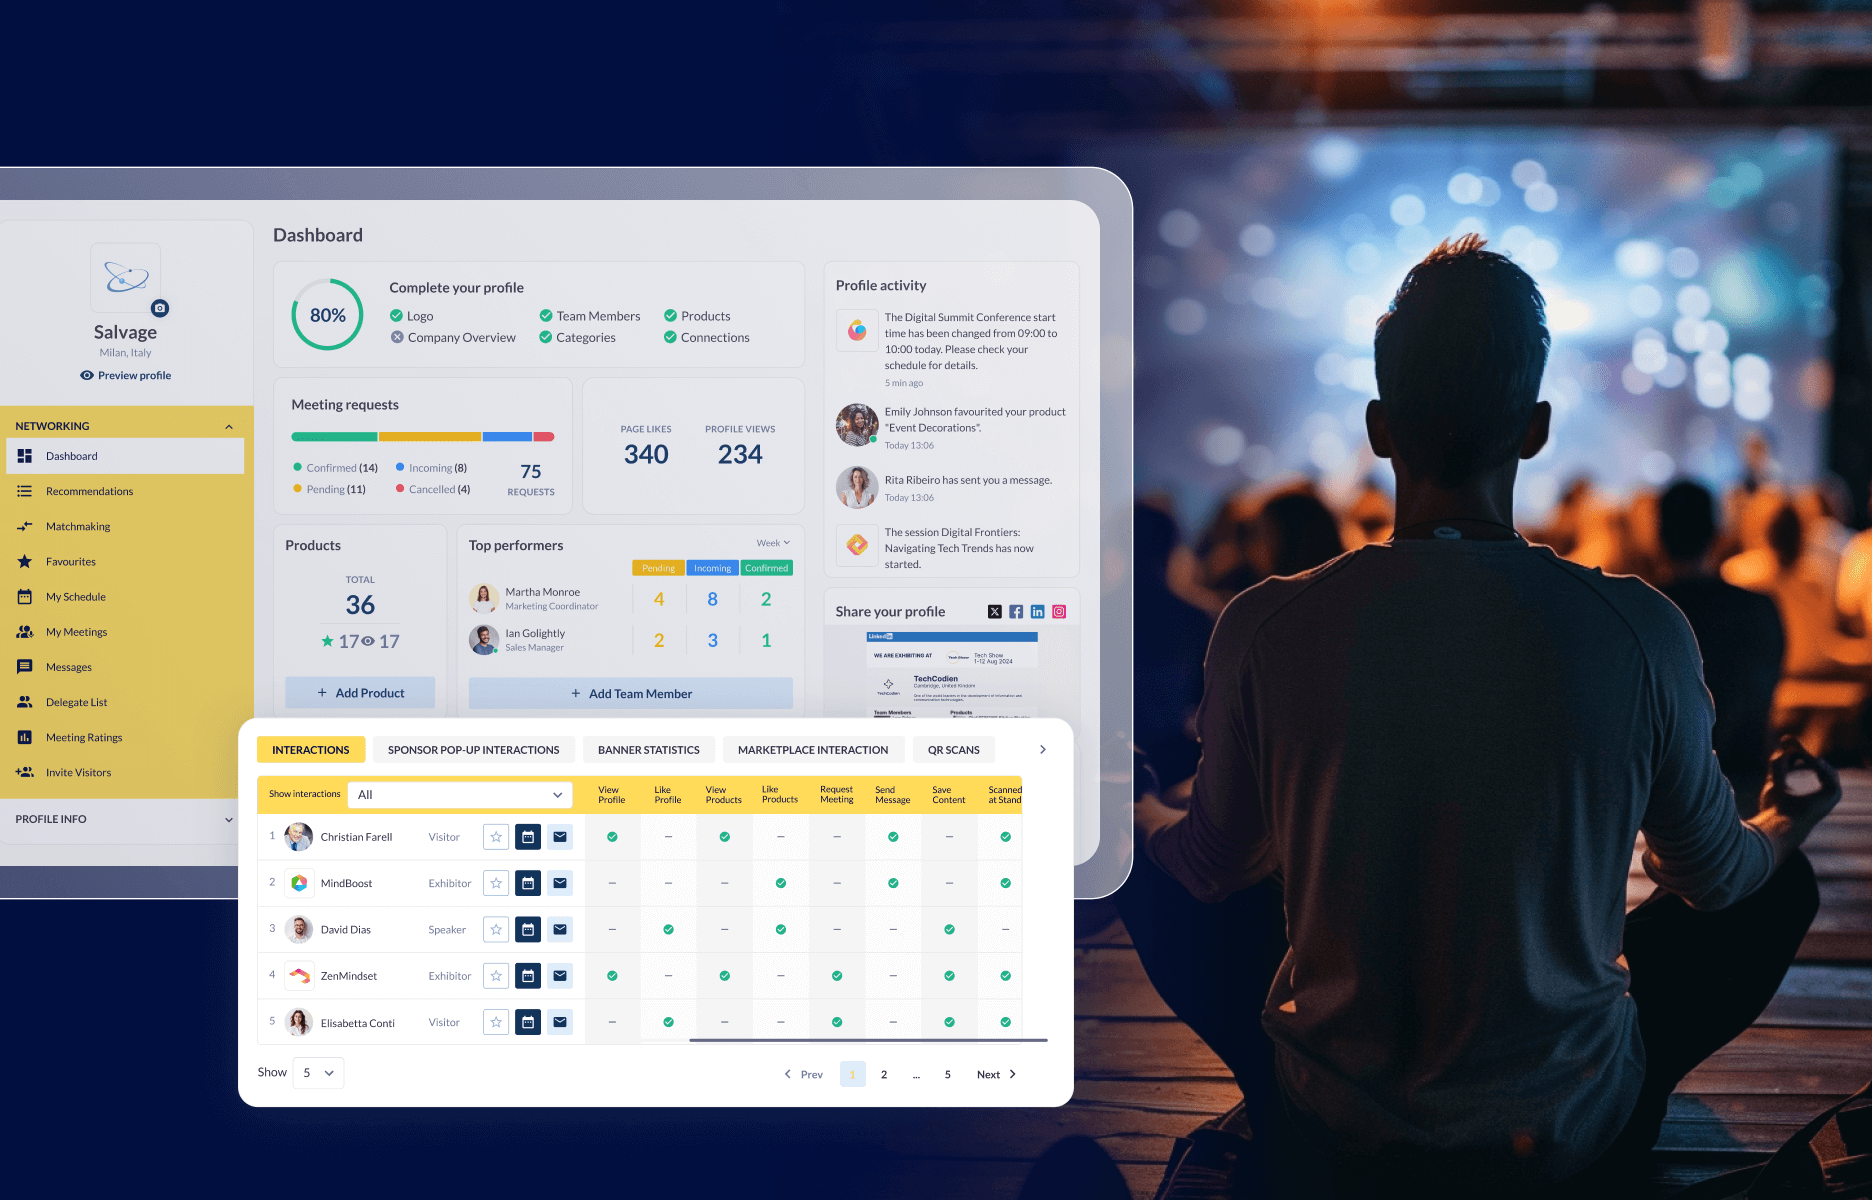Click the Logo completed checkmark
Screen dimensions: 1872x1200
click(x=396, y=316)
